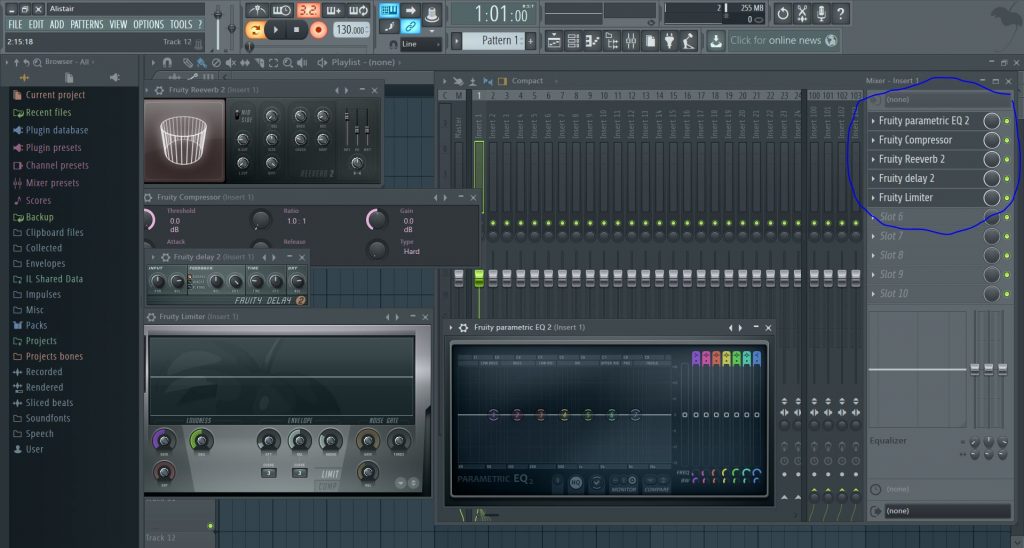
Task: Expand Fruity Compressor slot arrow
Action: [x=873, y=140]
